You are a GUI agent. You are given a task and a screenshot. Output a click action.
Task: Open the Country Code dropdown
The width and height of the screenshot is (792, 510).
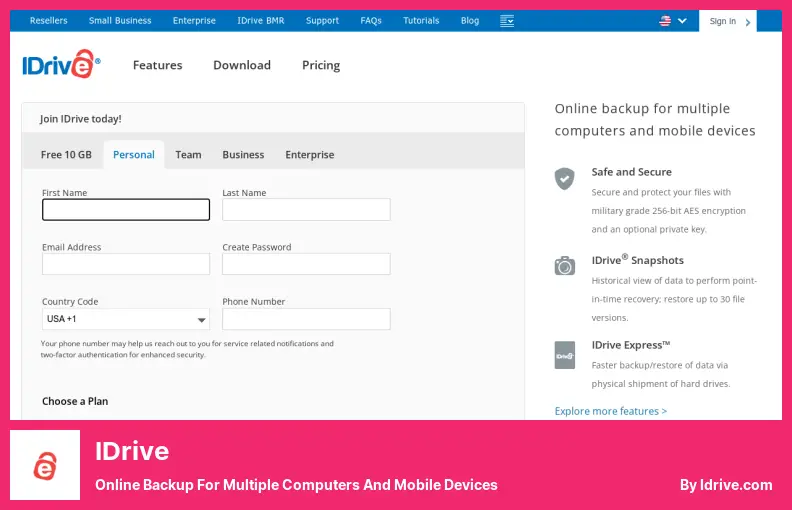[x=126, y=319]
